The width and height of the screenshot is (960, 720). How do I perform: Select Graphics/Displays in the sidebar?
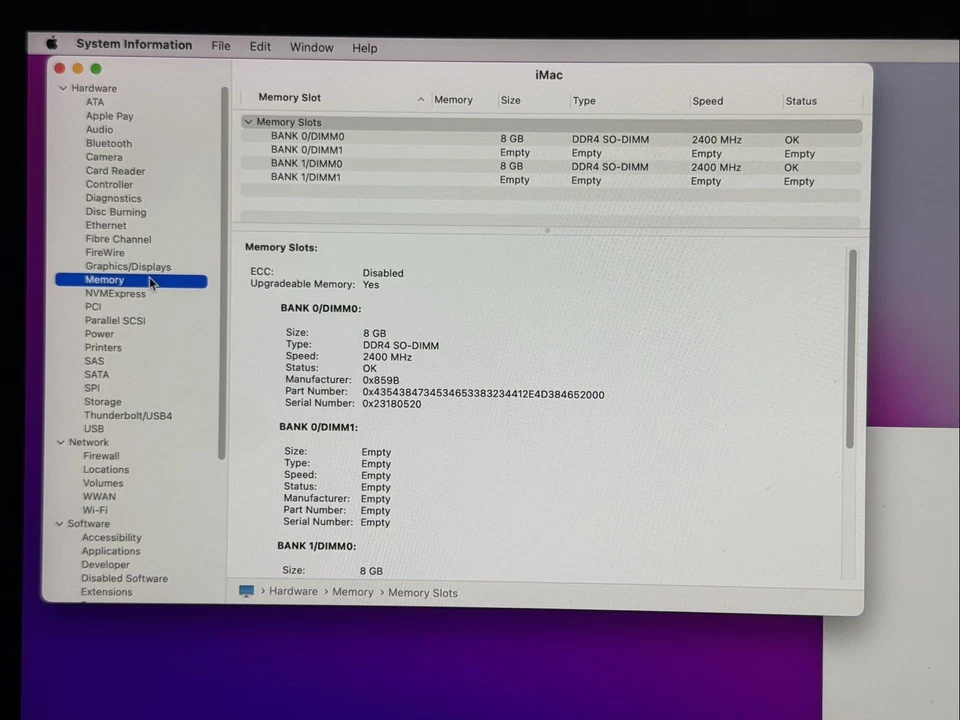click(128, 266)
